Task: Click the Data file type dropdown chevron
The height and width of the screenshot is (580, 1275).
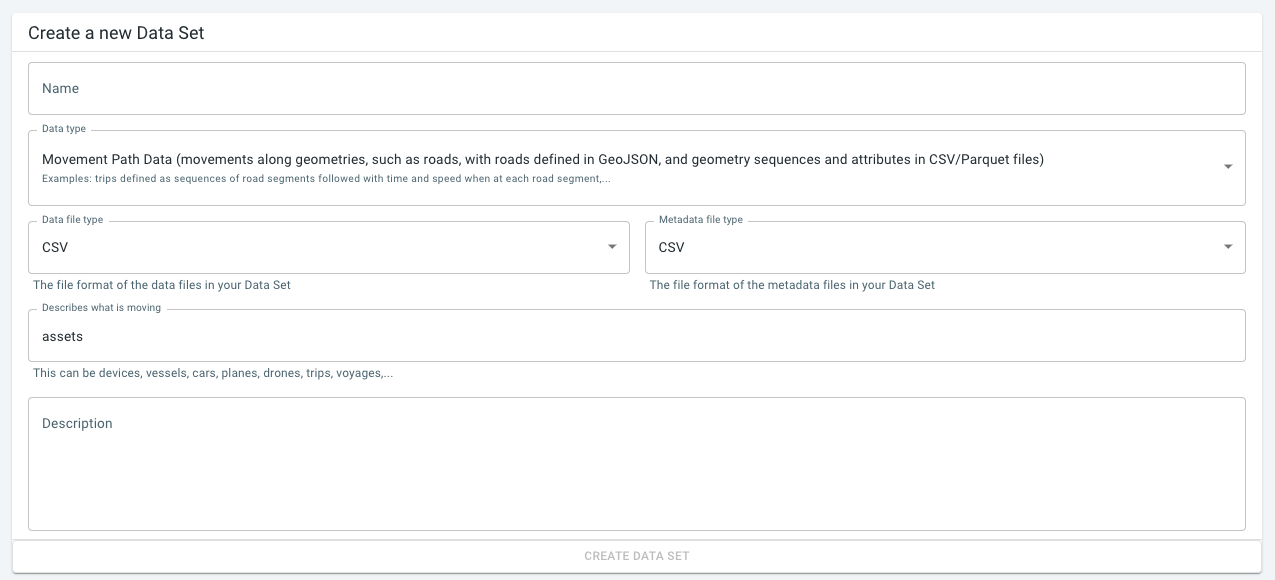Action: [612, 246]
